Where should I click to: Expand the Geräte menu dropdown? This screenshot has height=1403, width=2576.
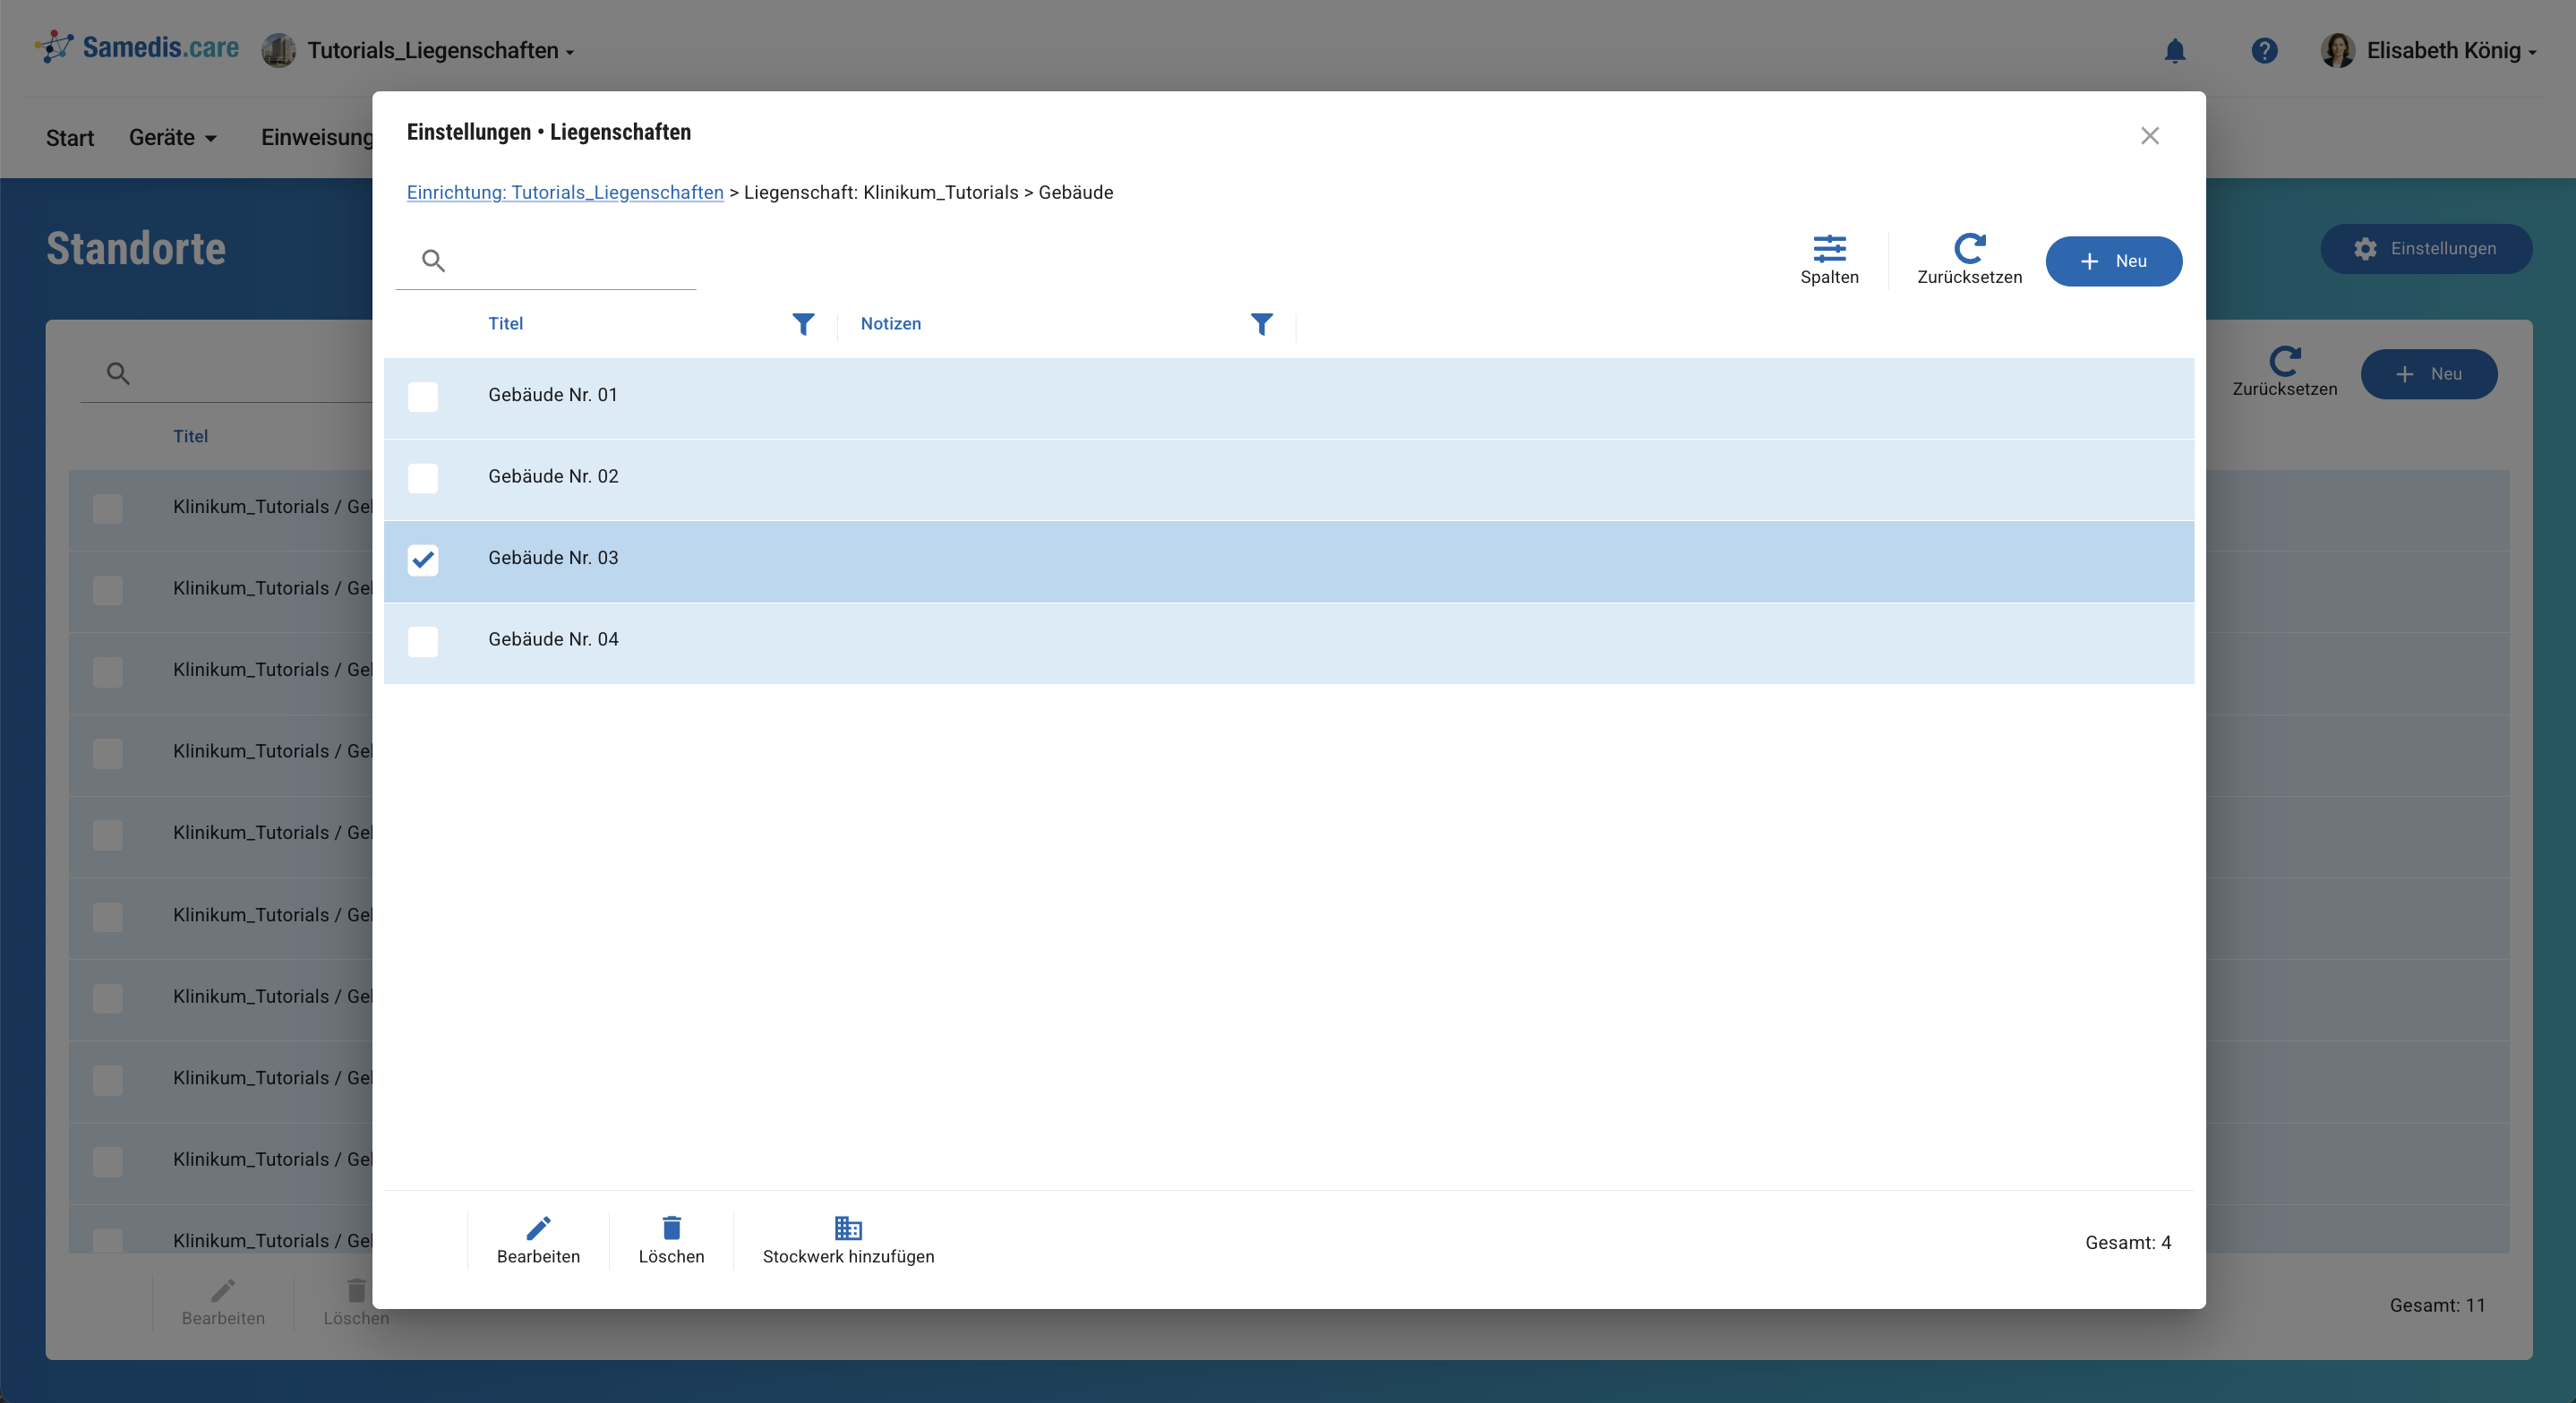point(172,138)
